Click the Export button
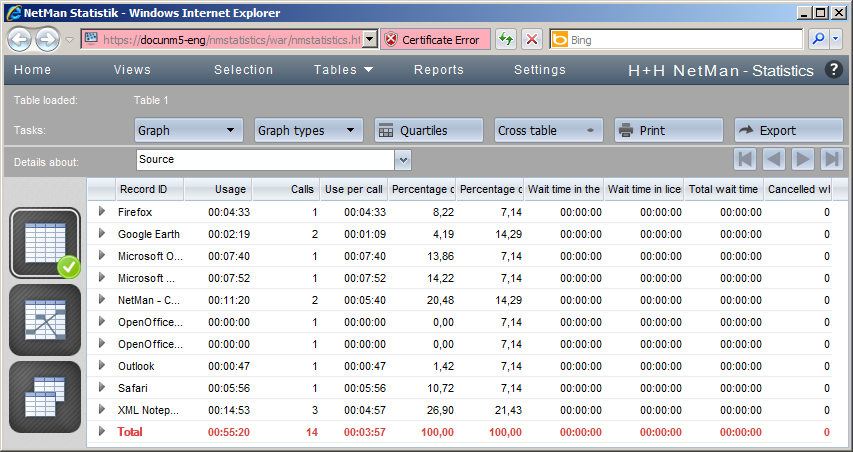The image size is (853, 452). 789,130
